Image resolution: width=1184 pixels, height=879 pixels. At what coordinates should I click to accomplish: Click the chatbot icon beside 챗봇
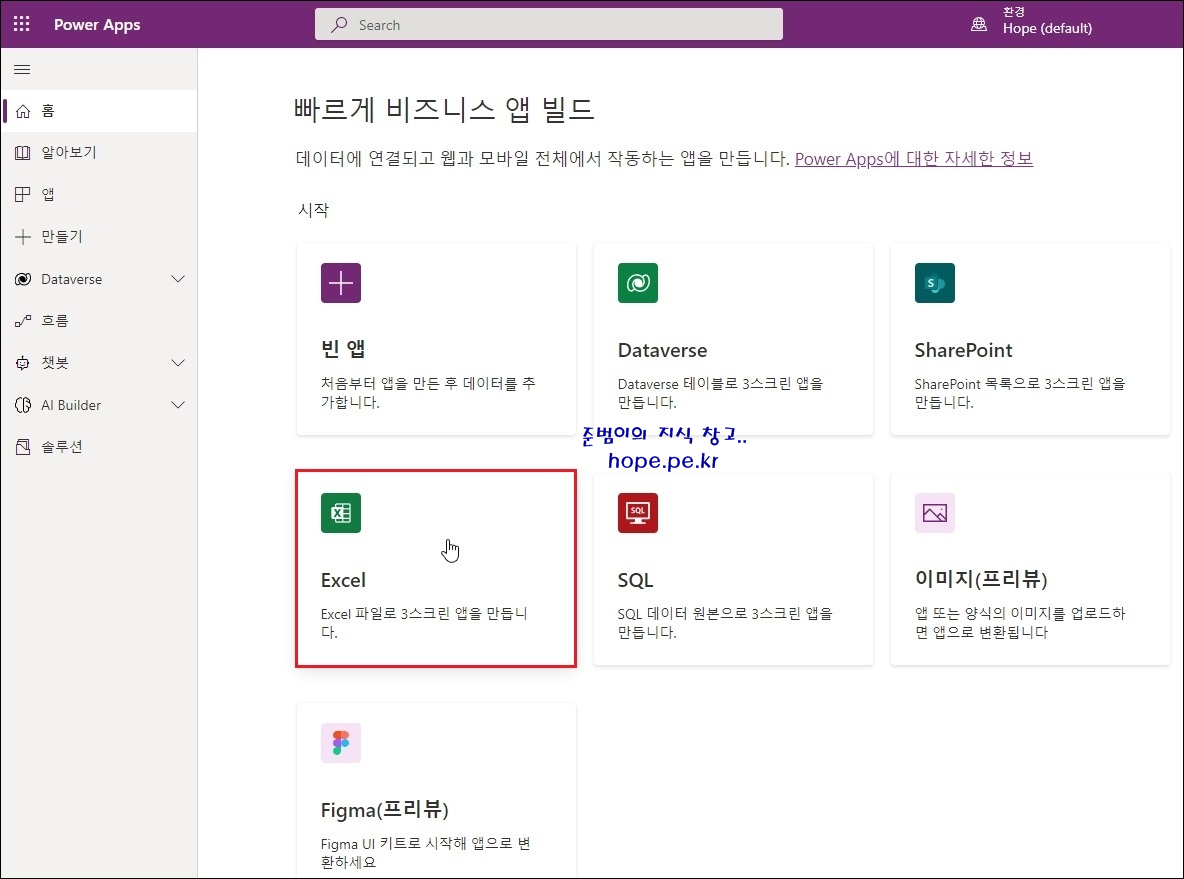click(x=23, y=362)
